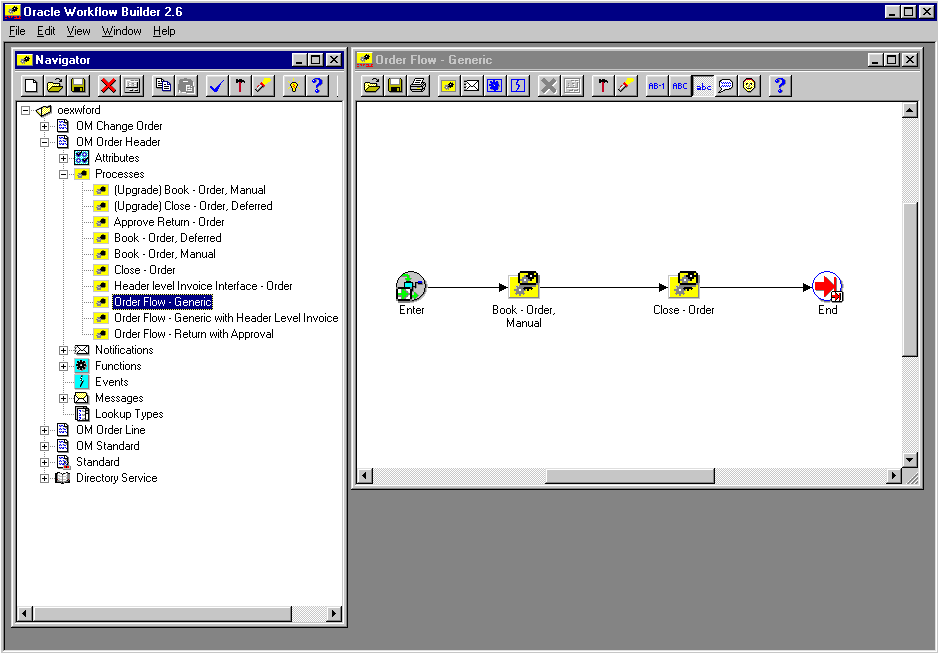Open file from Order Flow window toolbar
The height and width of the screenshot is (653, 938).
tap(371, 86)
